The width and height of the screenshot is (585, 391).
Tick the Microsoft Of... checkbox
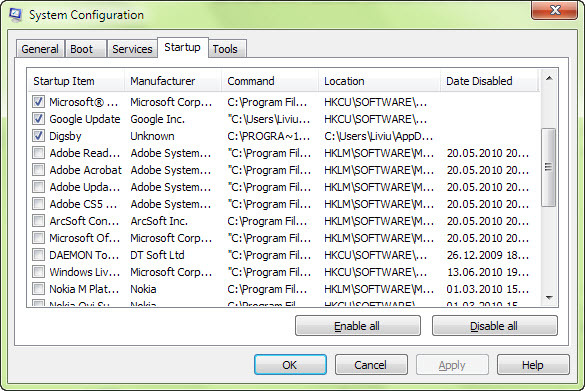[x=38, y=238]
